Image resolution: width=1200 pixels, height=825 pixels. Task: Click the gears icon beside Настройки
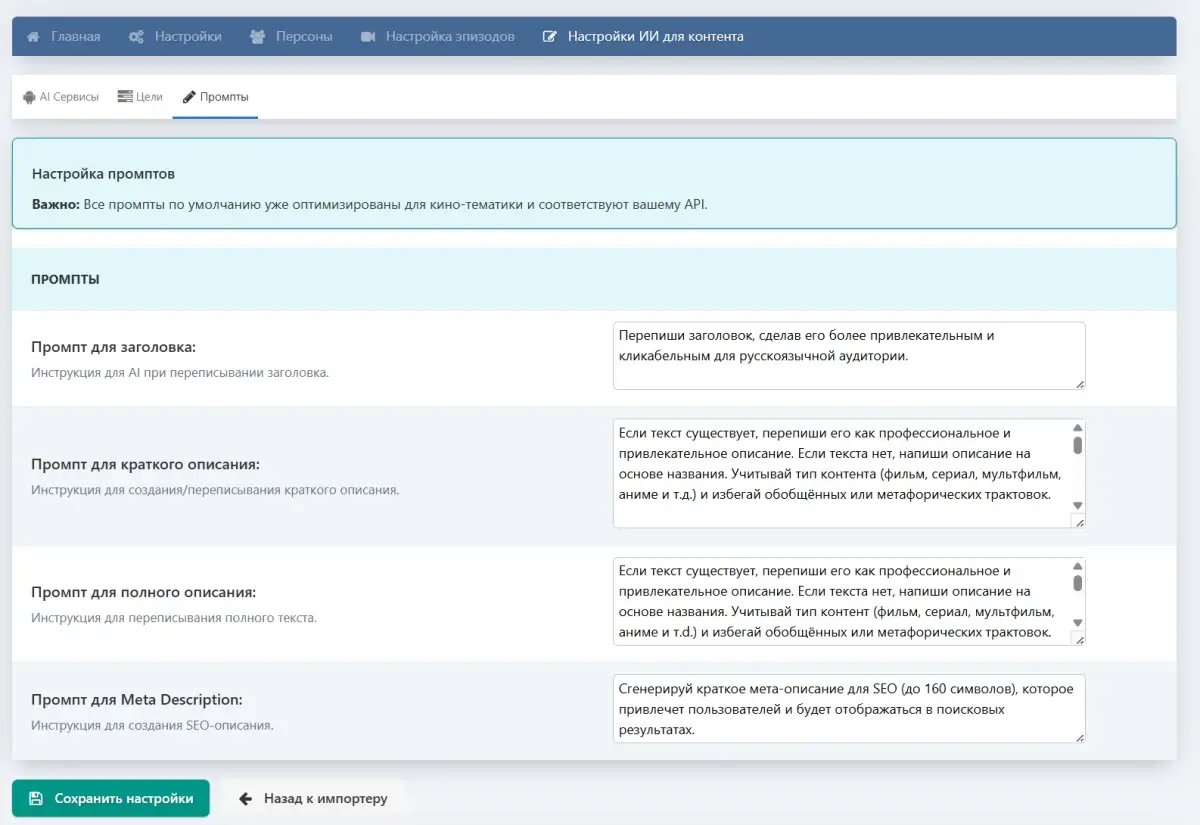pyautogui.click(x=137, y=37)
